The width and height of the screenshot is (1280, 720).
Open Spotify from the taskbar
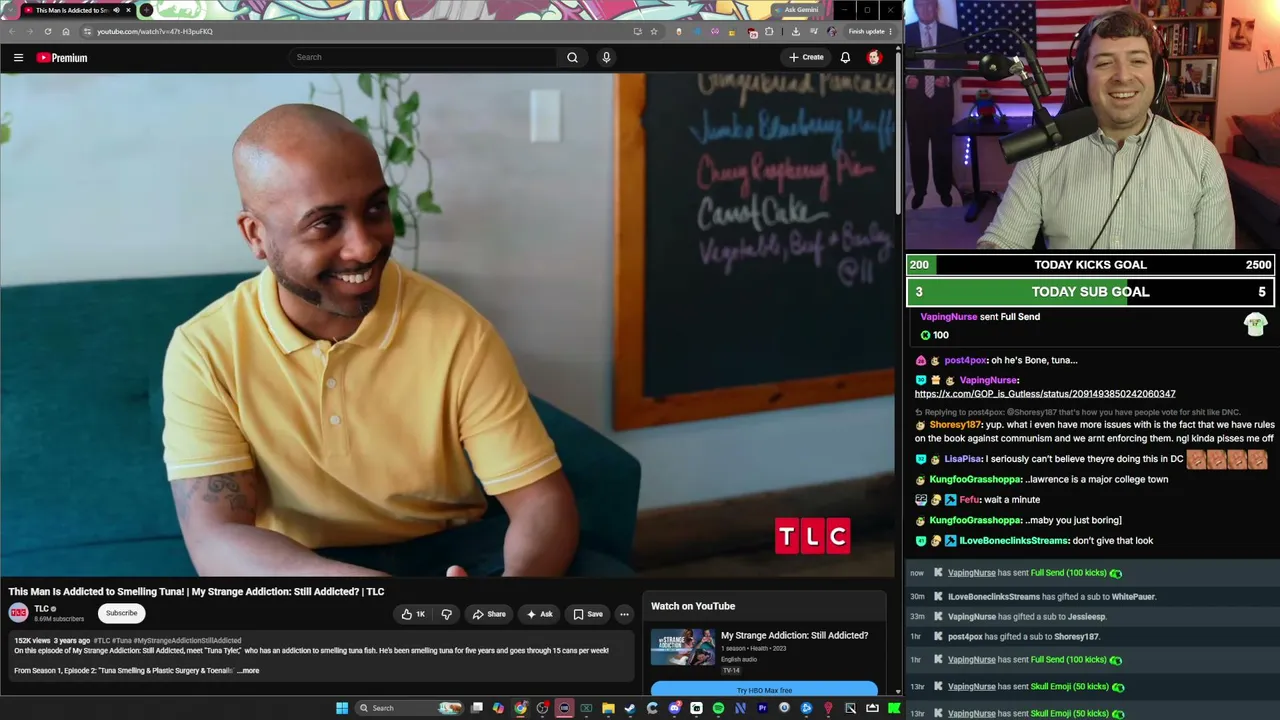click(718, 708)
